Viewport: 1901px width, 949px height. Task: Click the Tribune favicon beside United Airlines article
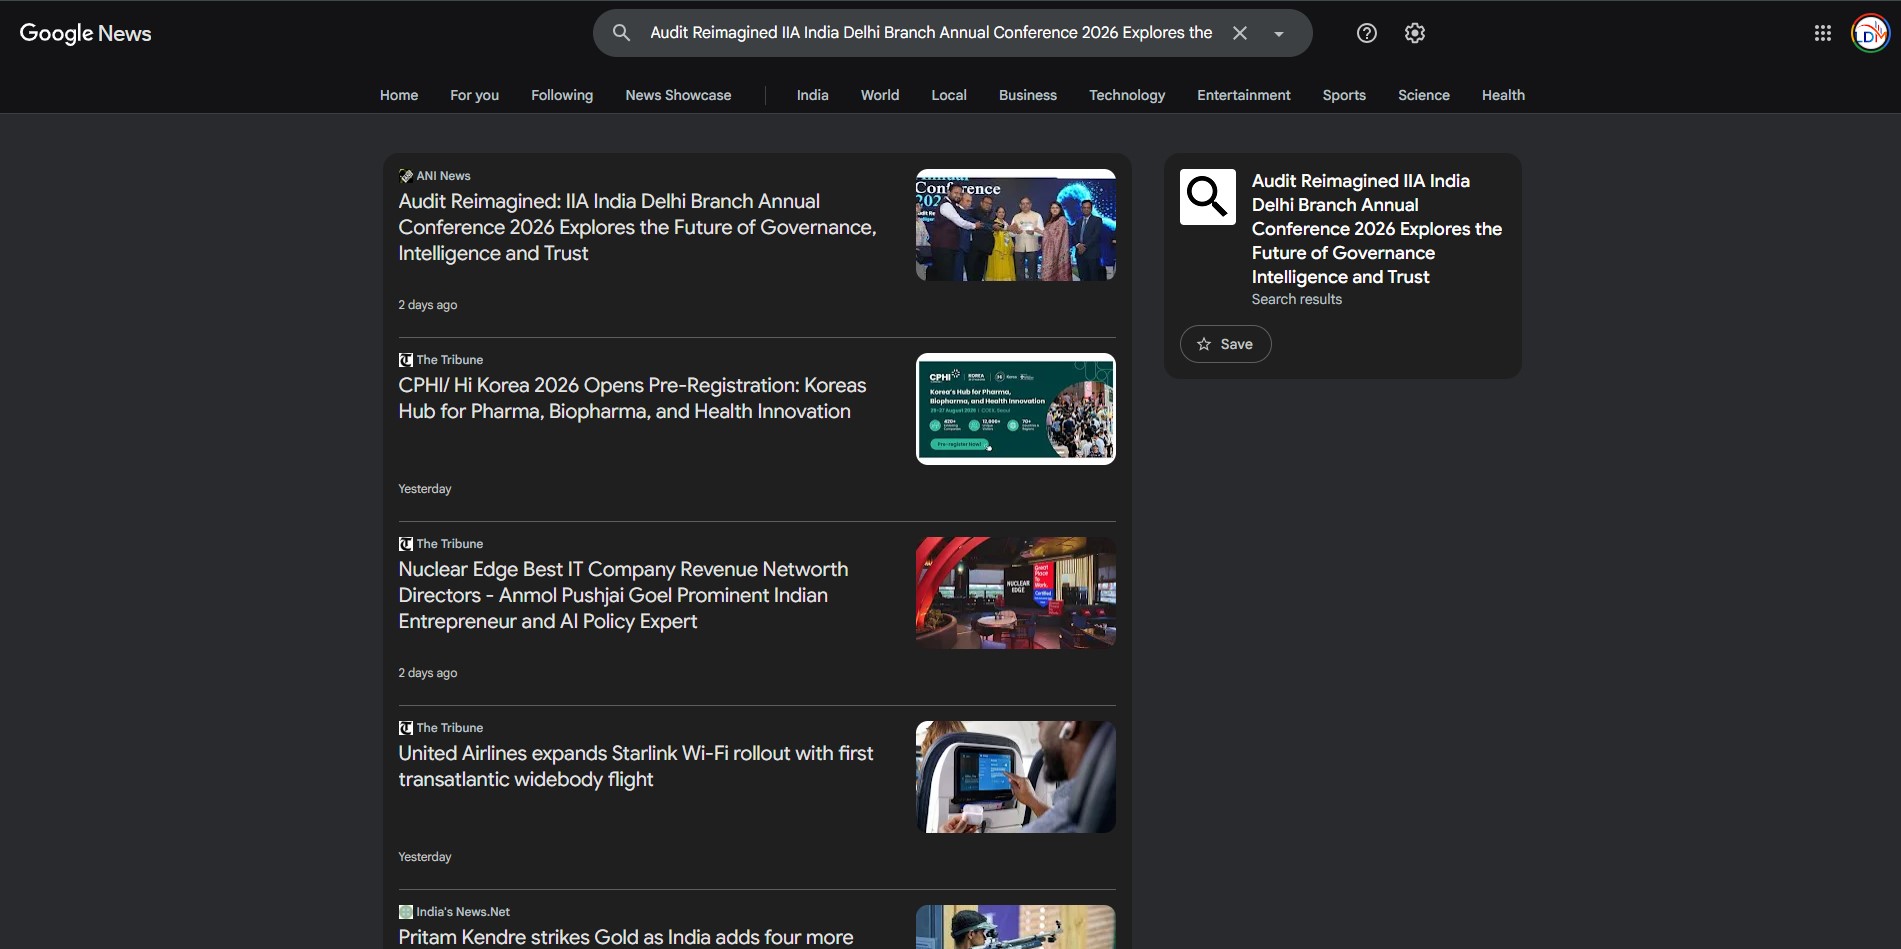[x=405, y=728]
